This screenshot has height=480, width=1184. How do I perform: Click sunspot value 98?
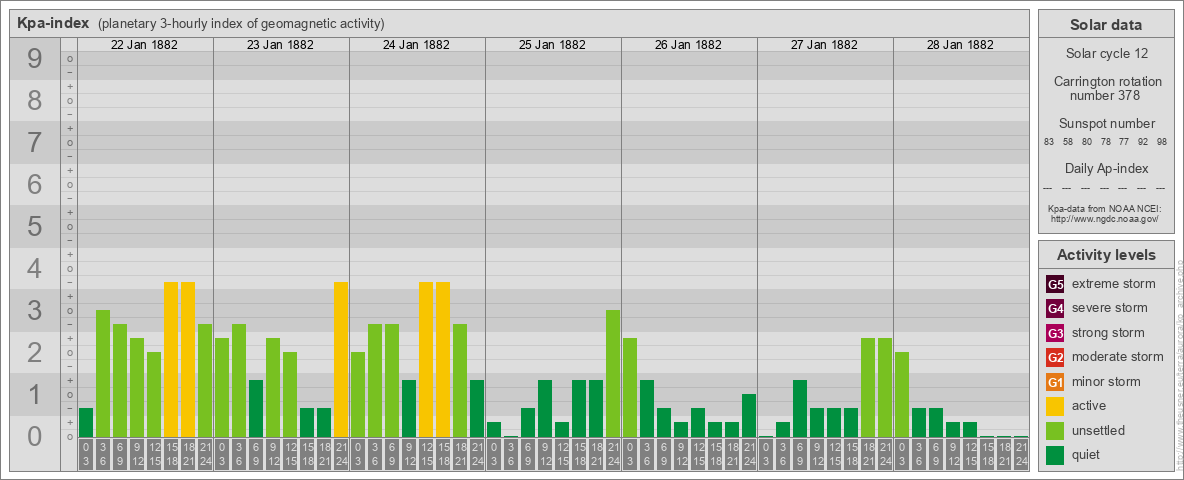[x=1161, y=142]
